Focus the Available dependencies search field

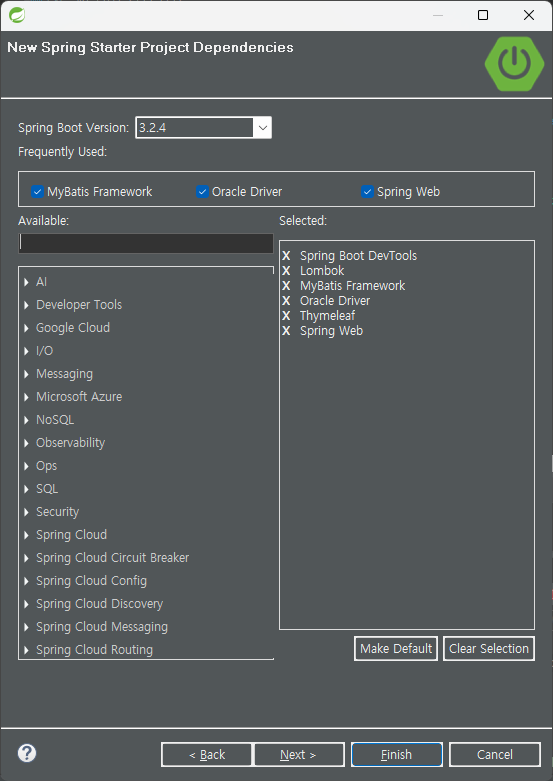coord(146,243)
